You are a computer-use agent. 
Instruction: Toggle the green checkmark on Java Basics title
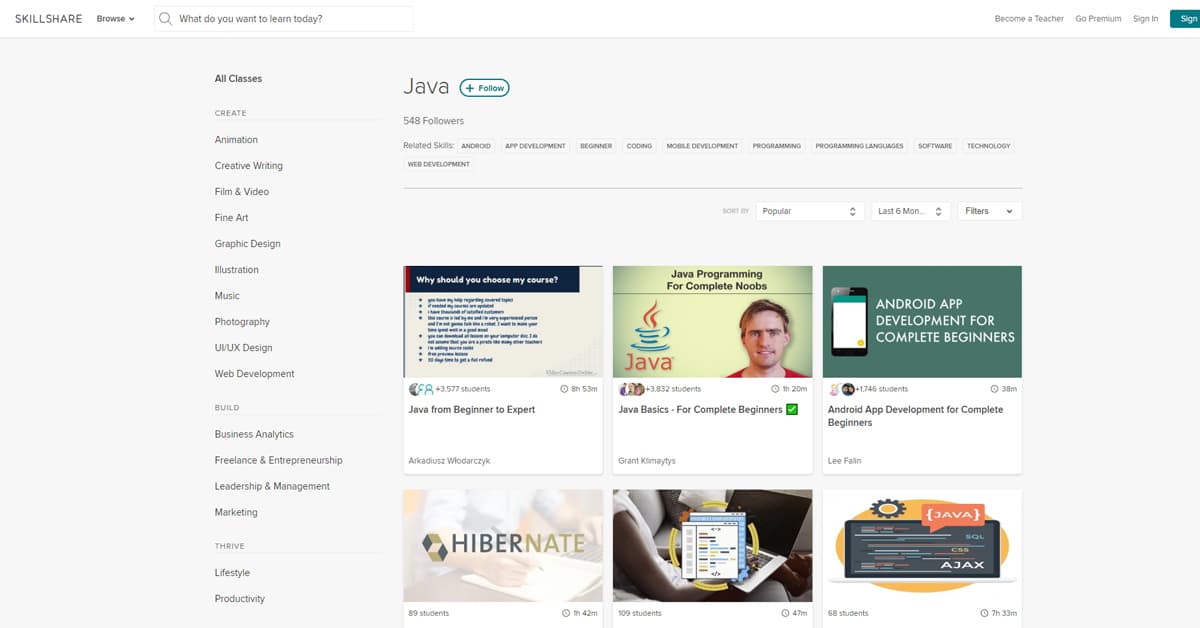[x=793, y=409]
